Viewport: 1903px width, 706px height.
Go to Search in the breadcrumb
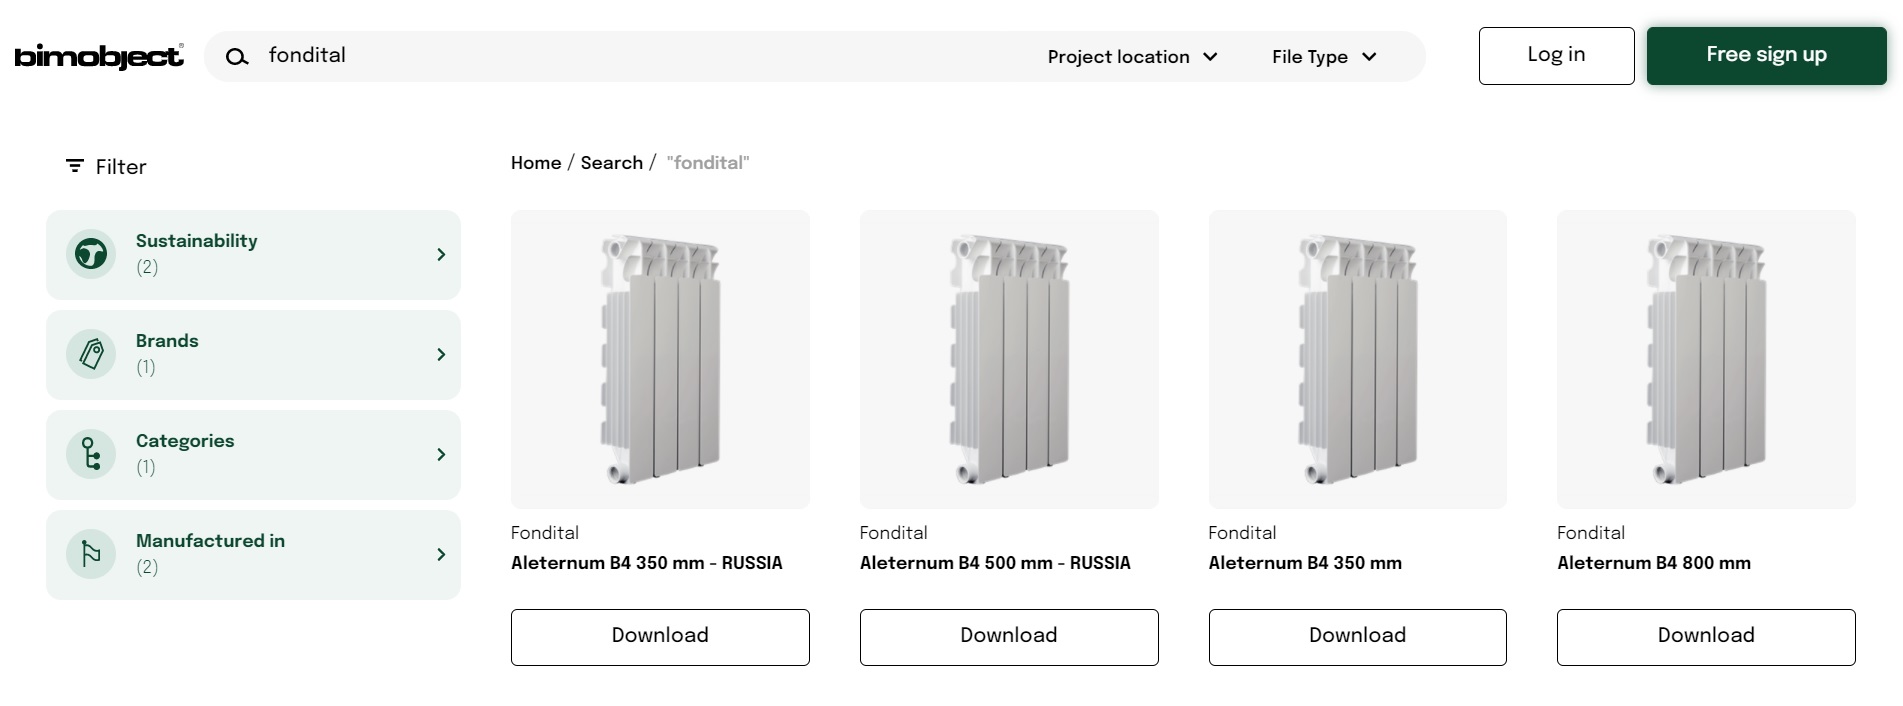pyautogui.click(x=612, y=163)
